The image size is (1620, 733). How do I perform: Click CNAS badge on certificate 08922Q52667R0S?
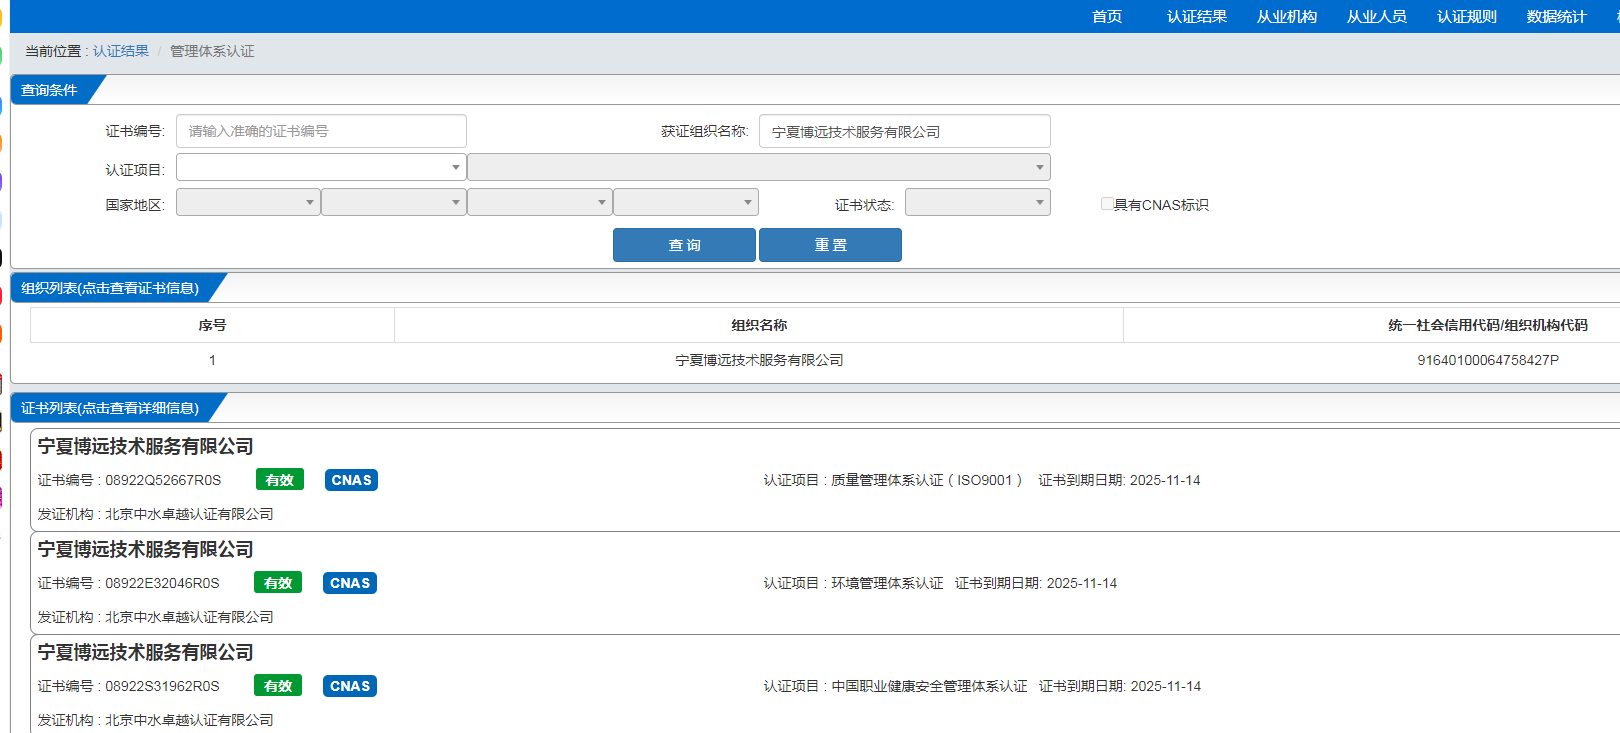tap(351, 480)
